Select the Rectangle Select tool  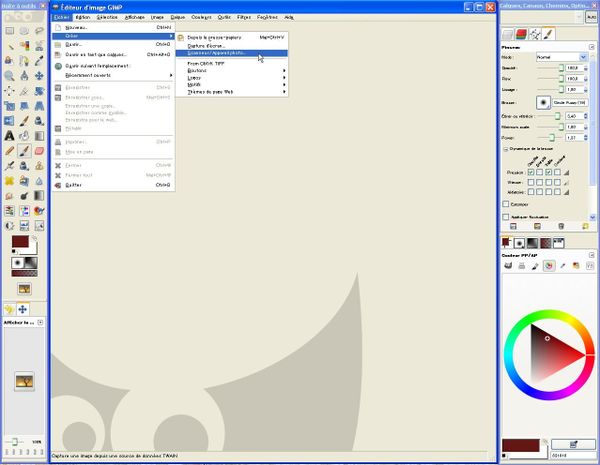pyautogui.click(x=9, y=31)
